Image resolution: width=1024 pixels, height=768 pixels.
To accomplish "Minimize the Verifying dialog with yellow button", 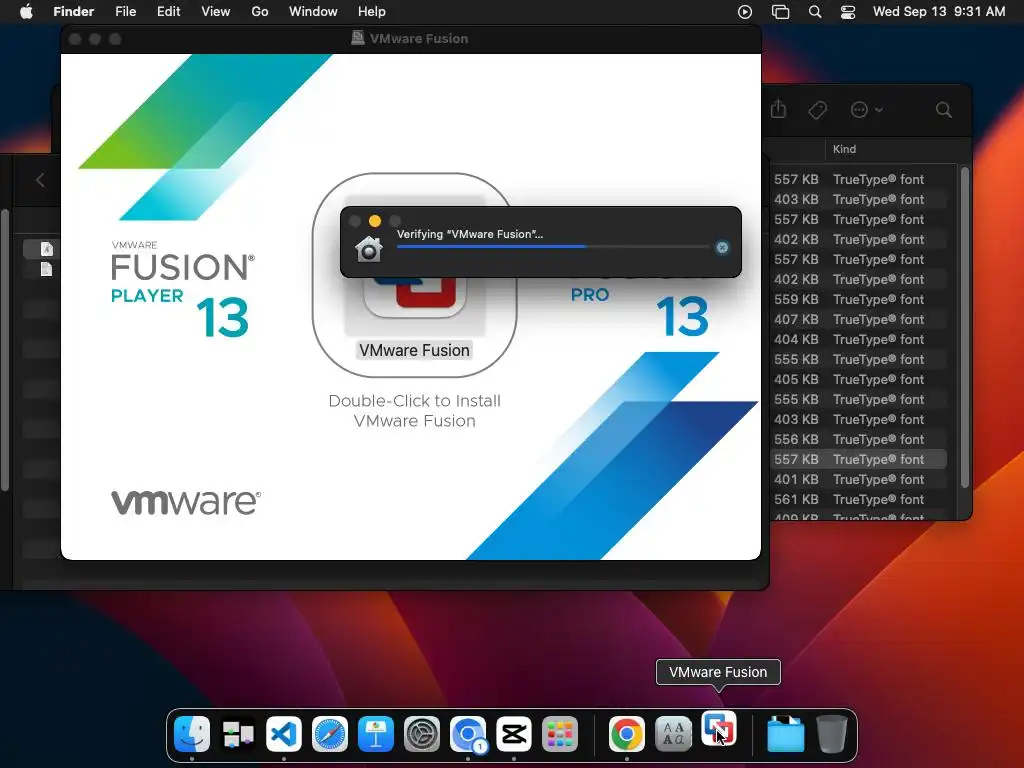I will pos(375,221).
